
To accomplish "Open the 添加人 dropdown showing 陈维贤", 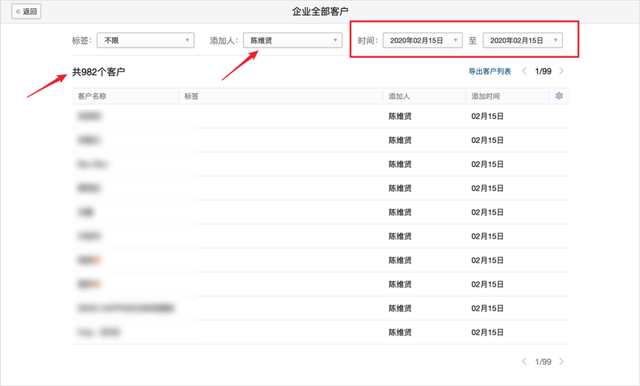I will [x=293, y=40].
